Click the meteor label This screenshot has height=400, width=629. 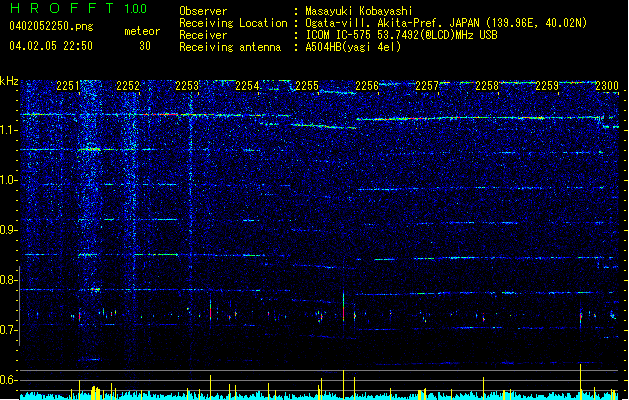pyautogui.click(x=142, y=31)
